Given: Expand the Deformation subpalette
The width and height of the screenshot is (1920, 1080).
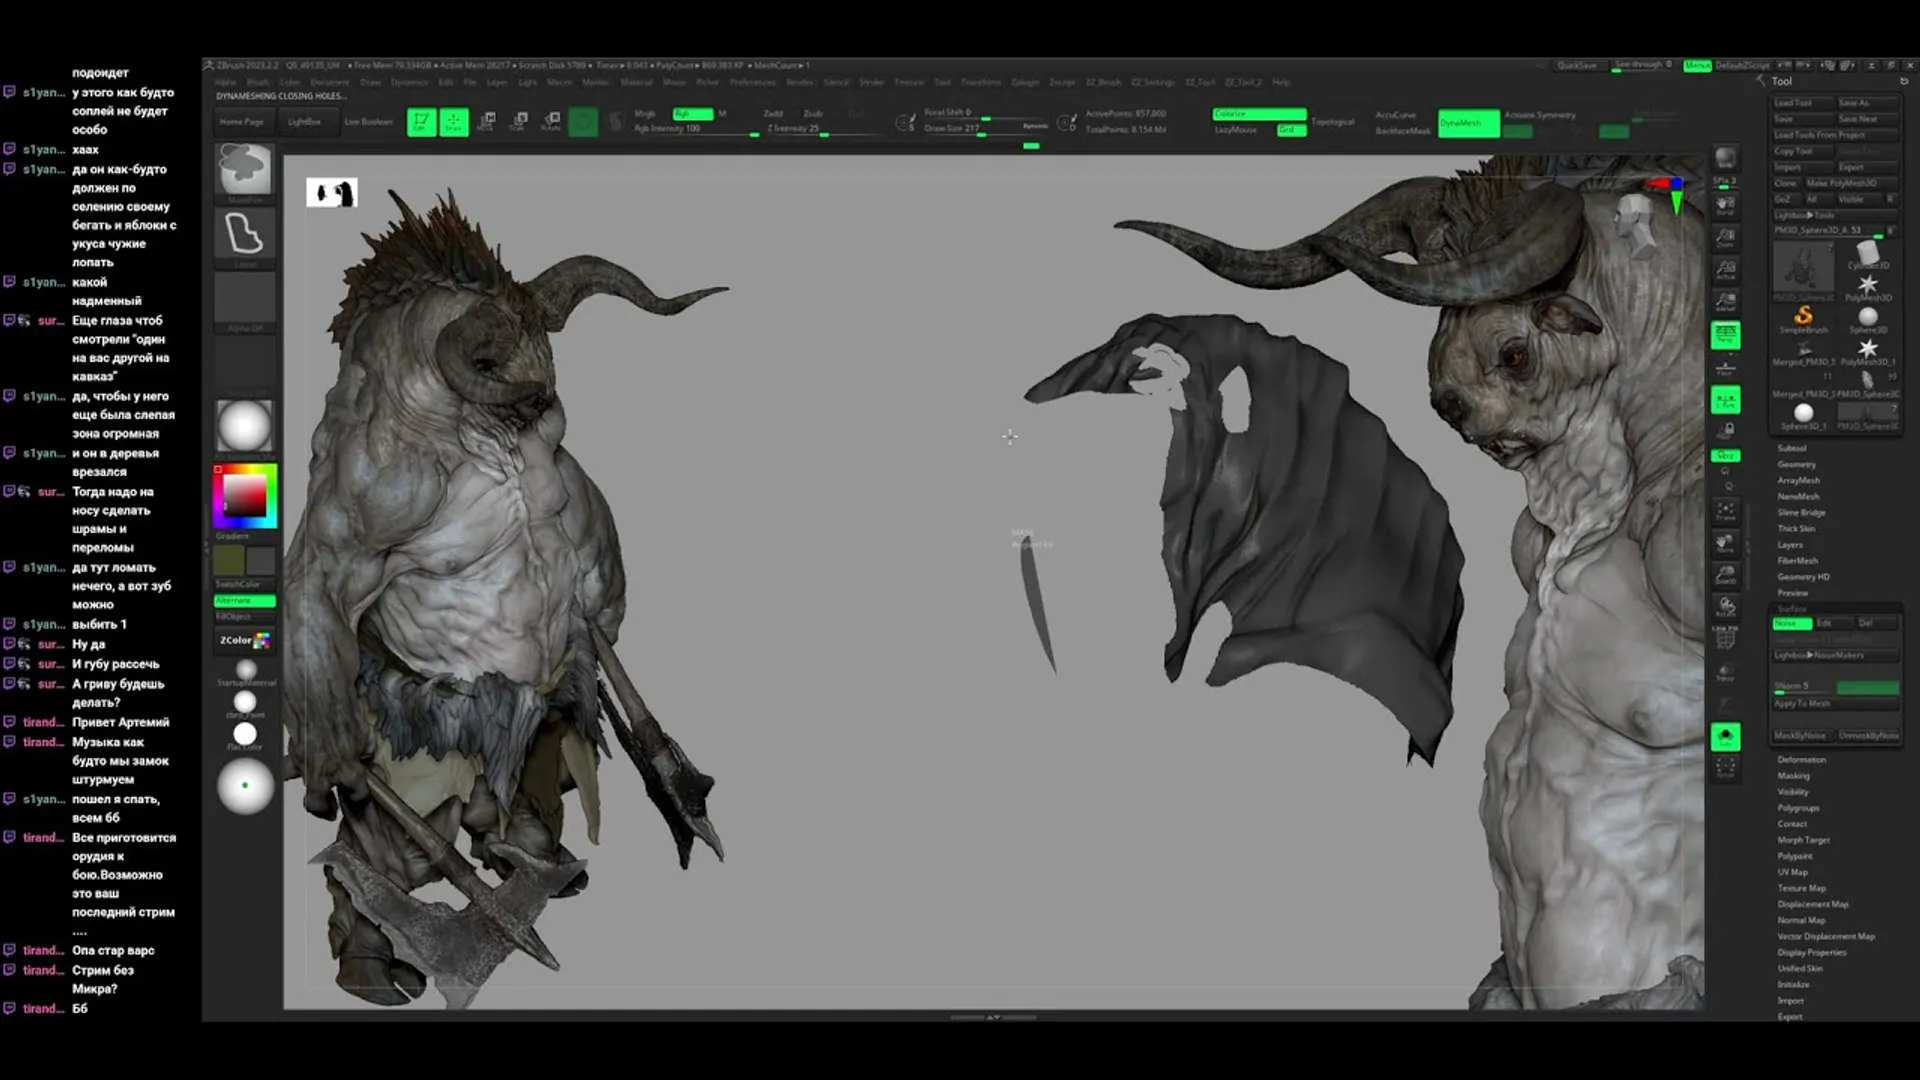Looking at the screenshot, I should tap(1801, 759).
